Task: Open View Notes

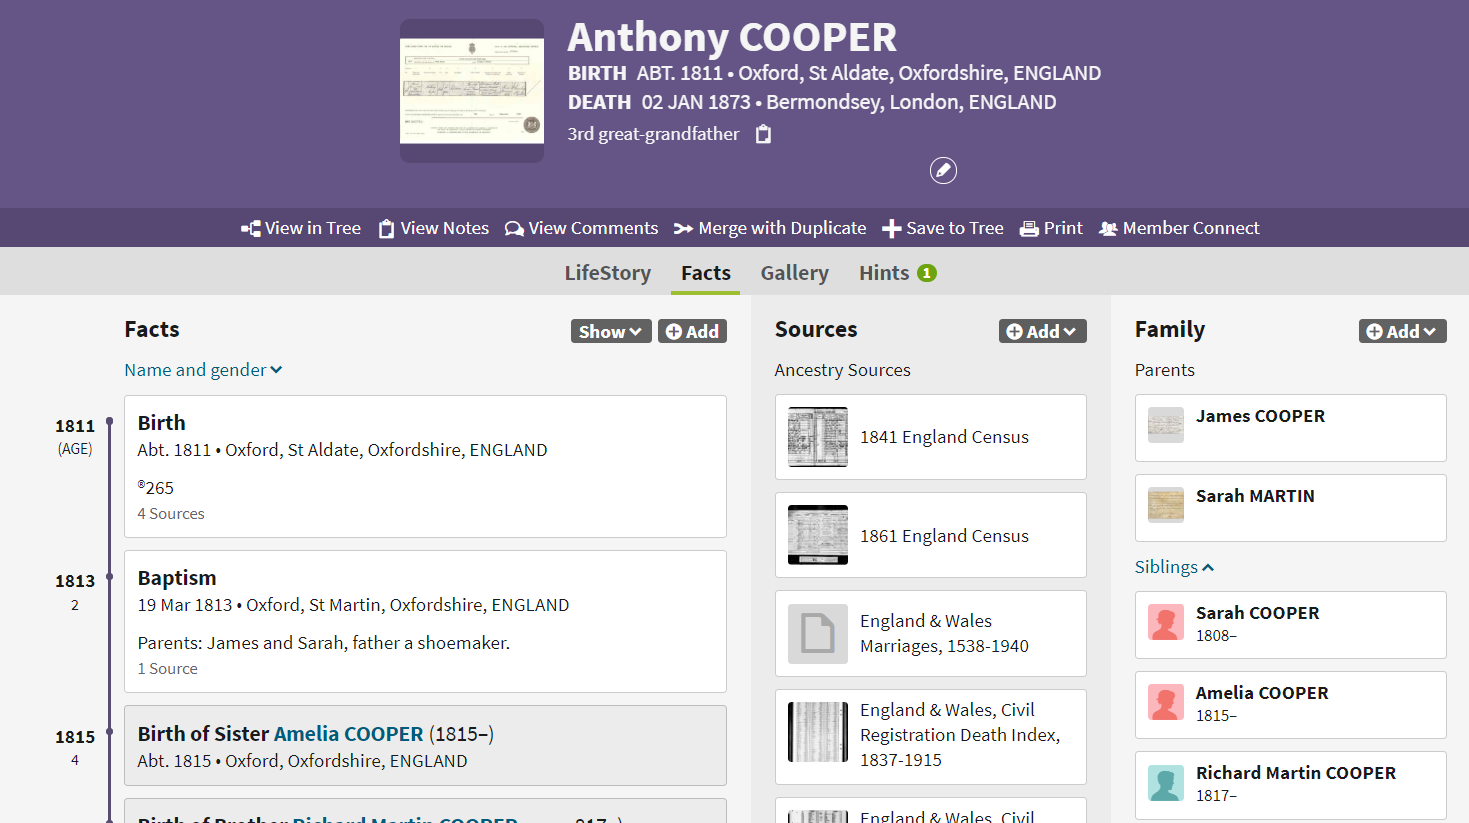Action: click(x=434, y=228)
